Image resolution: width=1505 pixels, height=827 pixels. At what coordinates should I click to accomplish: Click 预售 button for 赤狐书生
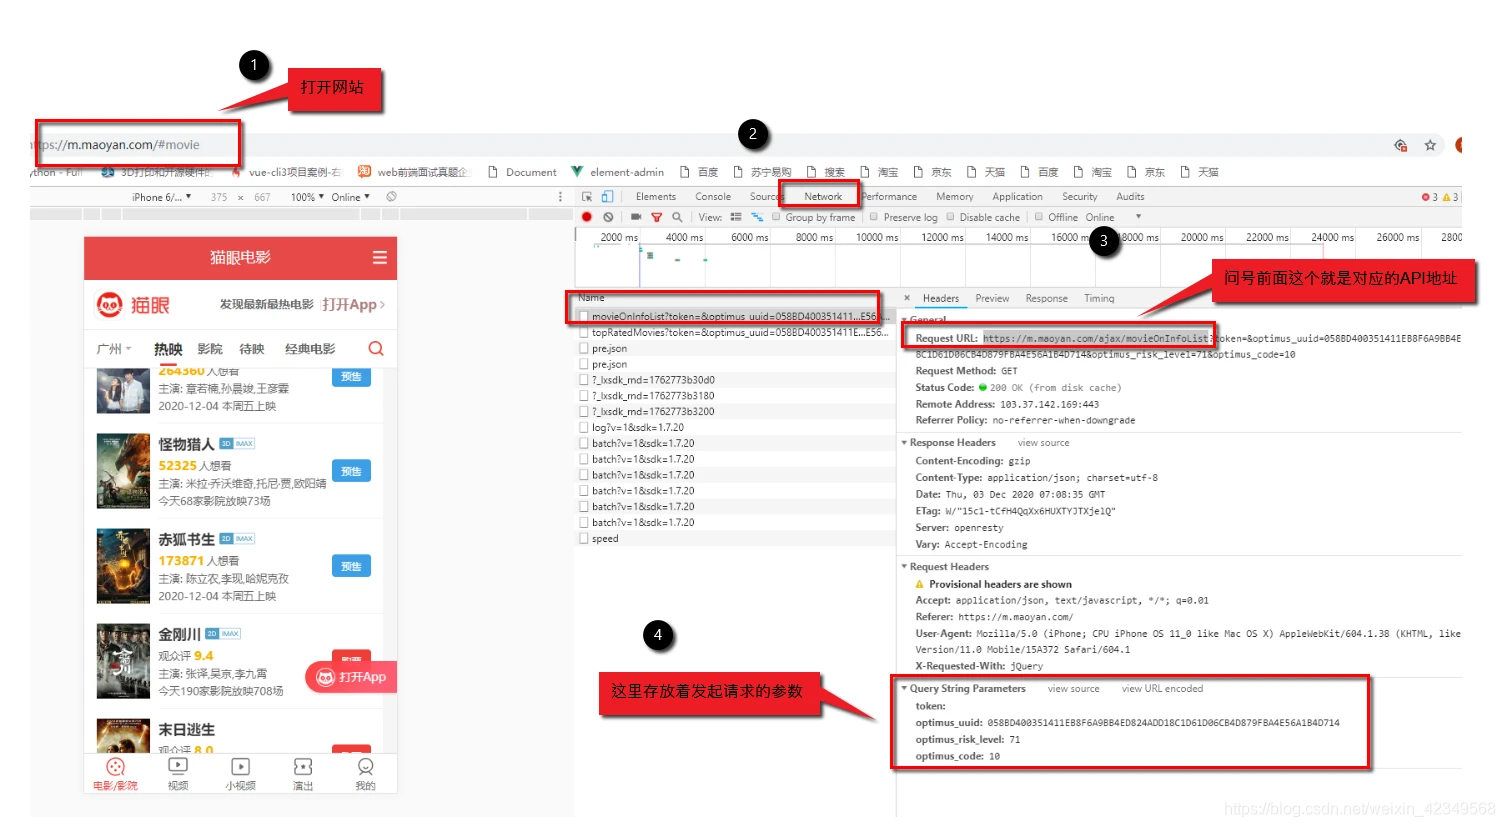pyautogui.click(x=351, y=566)
